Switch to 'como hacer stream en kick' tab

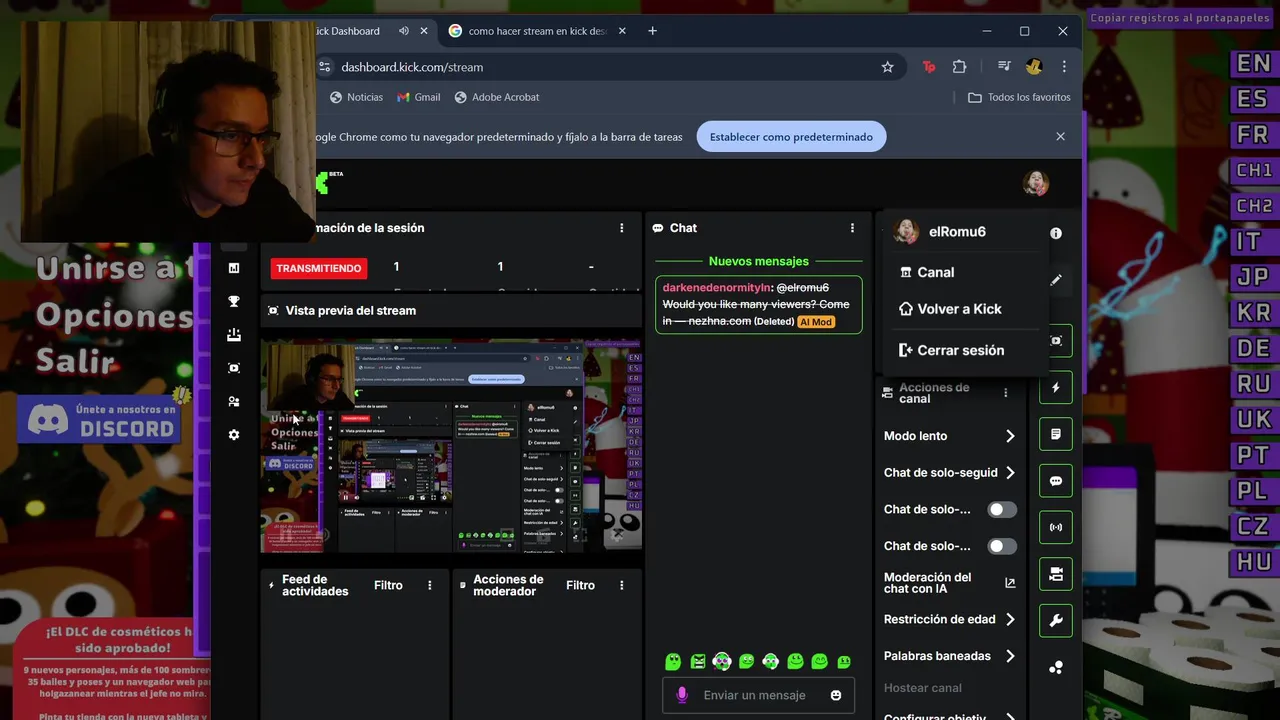[537, 31]
